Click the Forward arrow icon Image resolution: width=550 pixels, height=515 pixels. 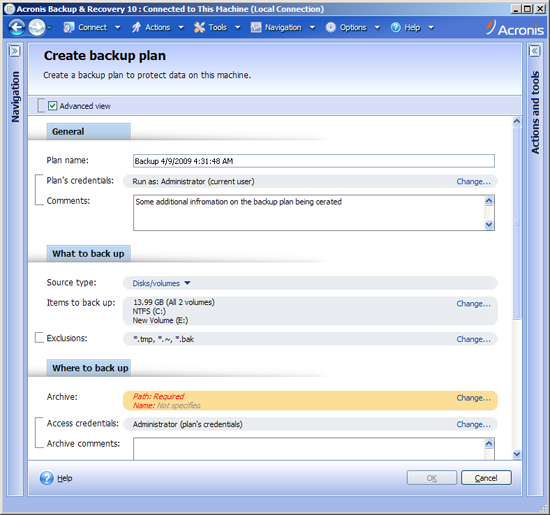37,27
